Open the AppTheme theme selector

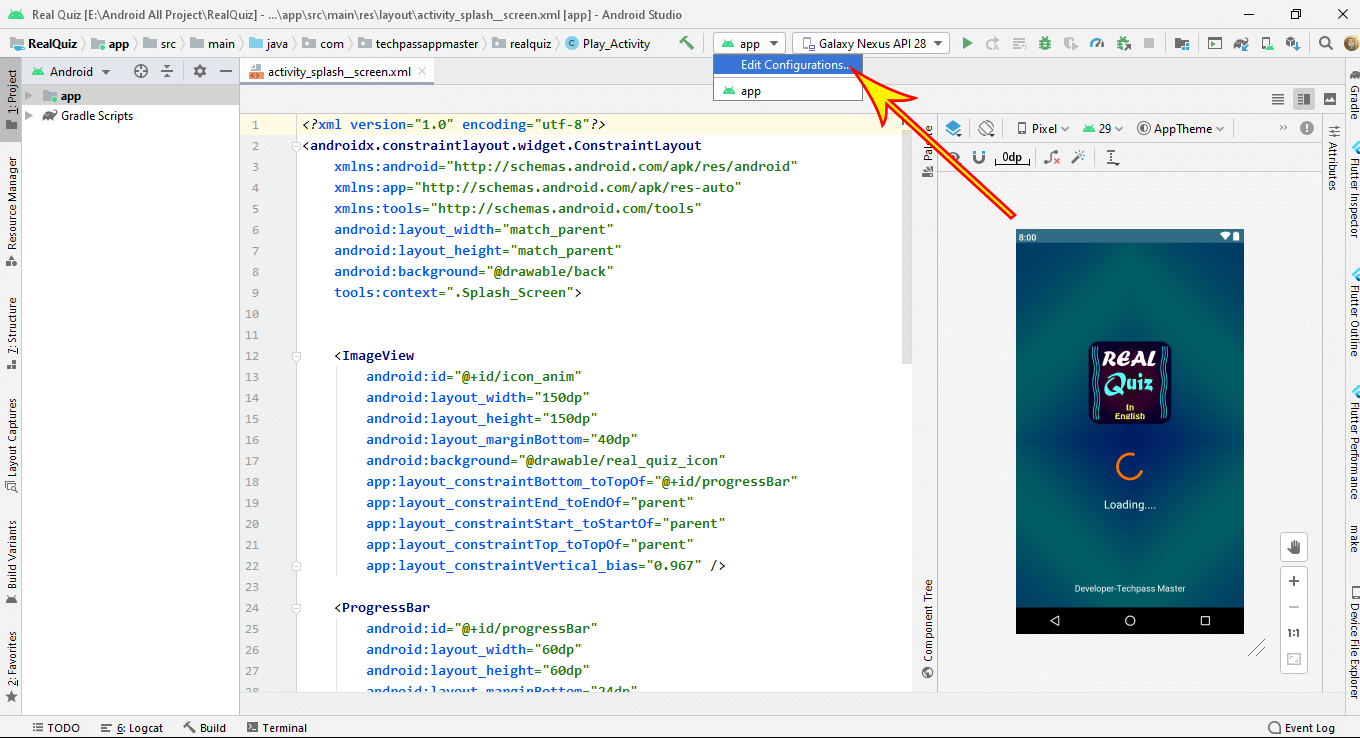click(x=1181, y=128)
